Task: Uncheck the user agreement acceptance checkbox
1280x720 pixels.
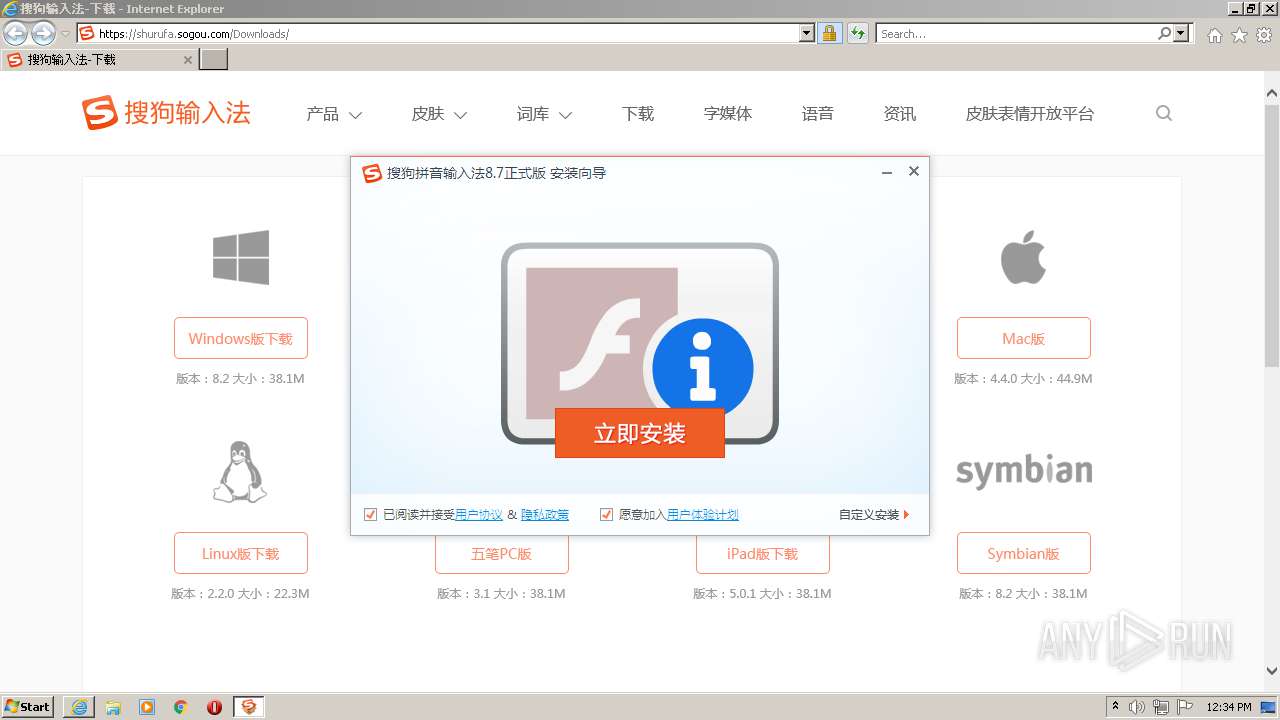Action: (x=371, y=515)
